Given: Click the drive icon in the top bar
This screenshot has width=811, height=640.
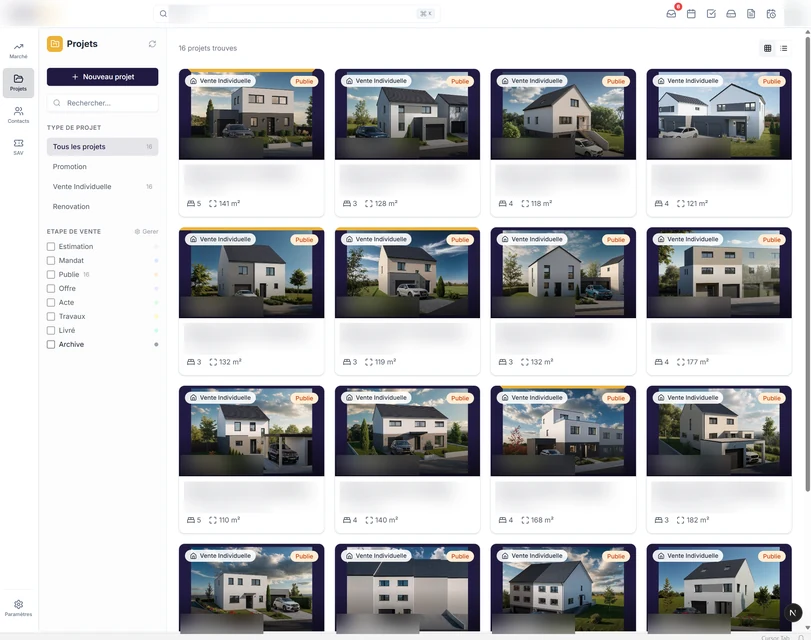Looking at the screenshot, I should 731,13.
